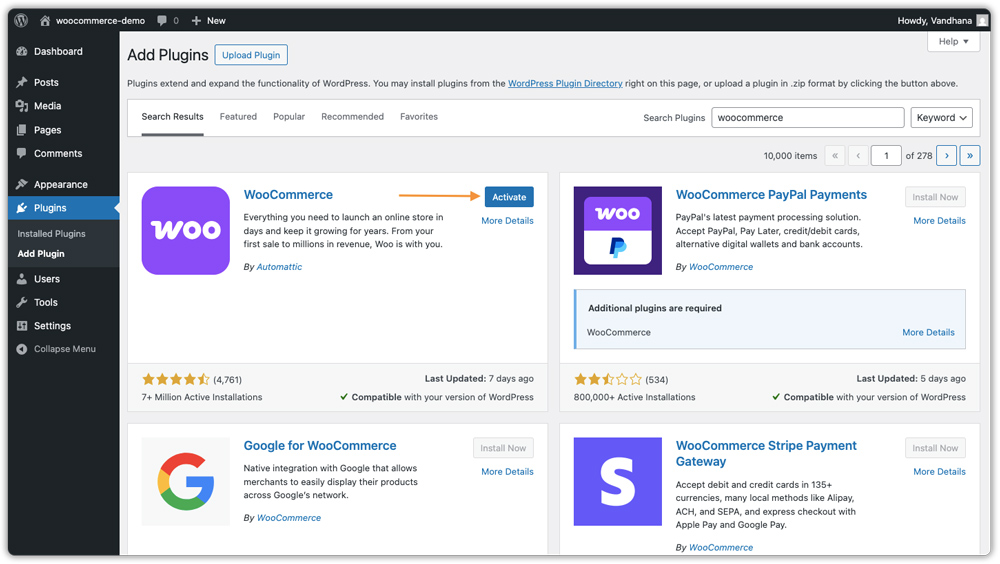Viewport: 1000px width, 564px height.
Task: Open the comments bubble icon in admin bar
Action: tap(162, 20)
